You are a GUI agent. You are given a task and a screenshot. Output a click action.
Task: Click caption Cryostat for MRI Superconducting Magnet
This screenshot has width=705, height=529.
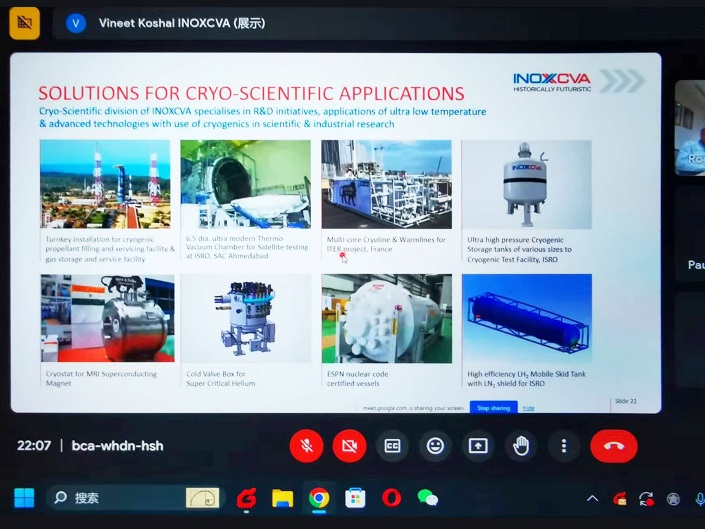[x=101, y=378]
